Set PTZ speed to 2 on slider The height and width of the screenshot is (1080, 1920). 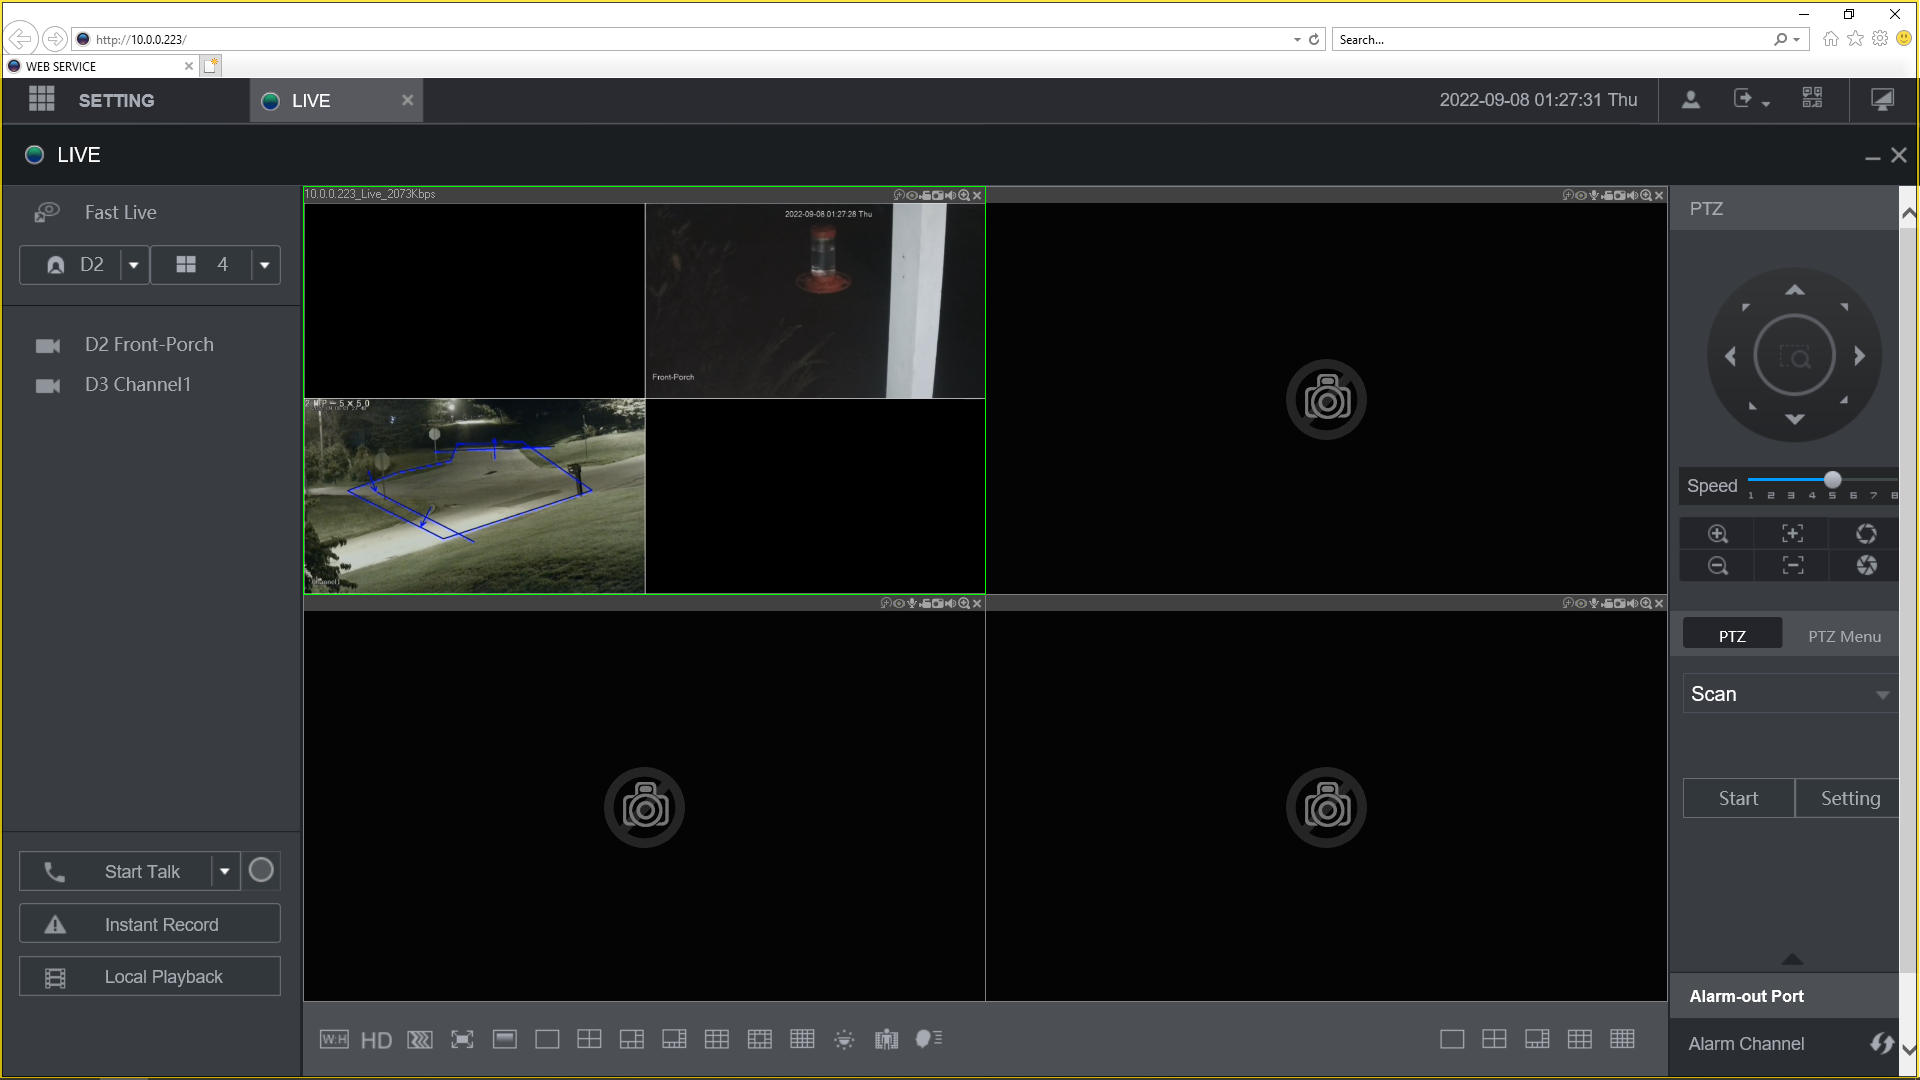1770,481
